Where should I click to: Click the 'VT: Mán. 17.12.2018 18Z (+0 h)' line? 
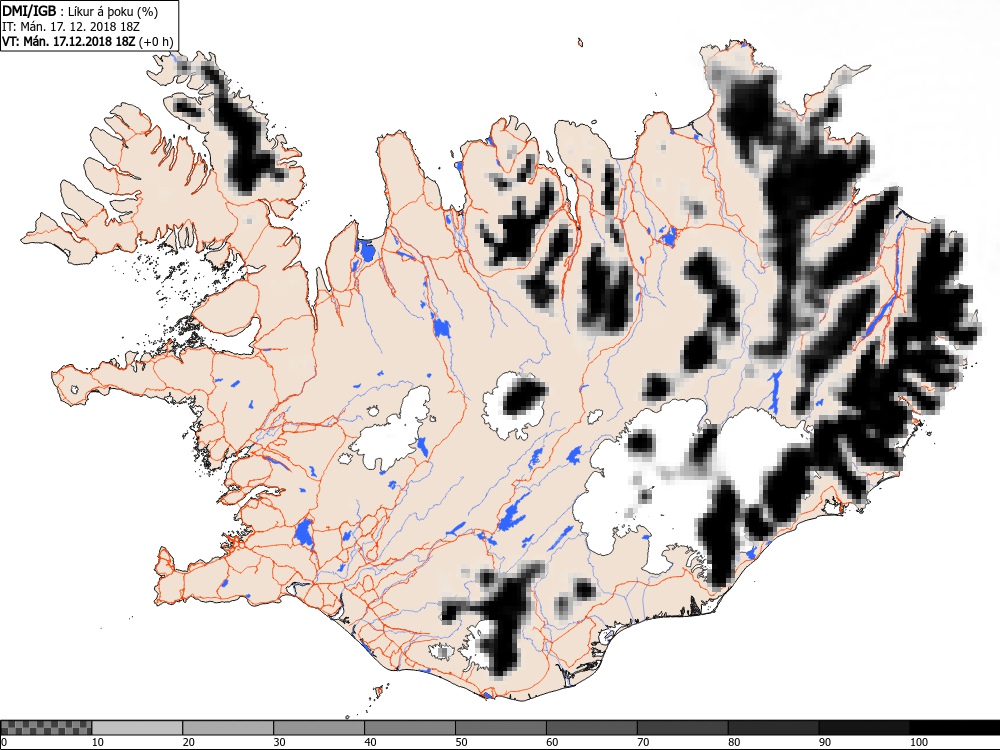coord(87,41)
